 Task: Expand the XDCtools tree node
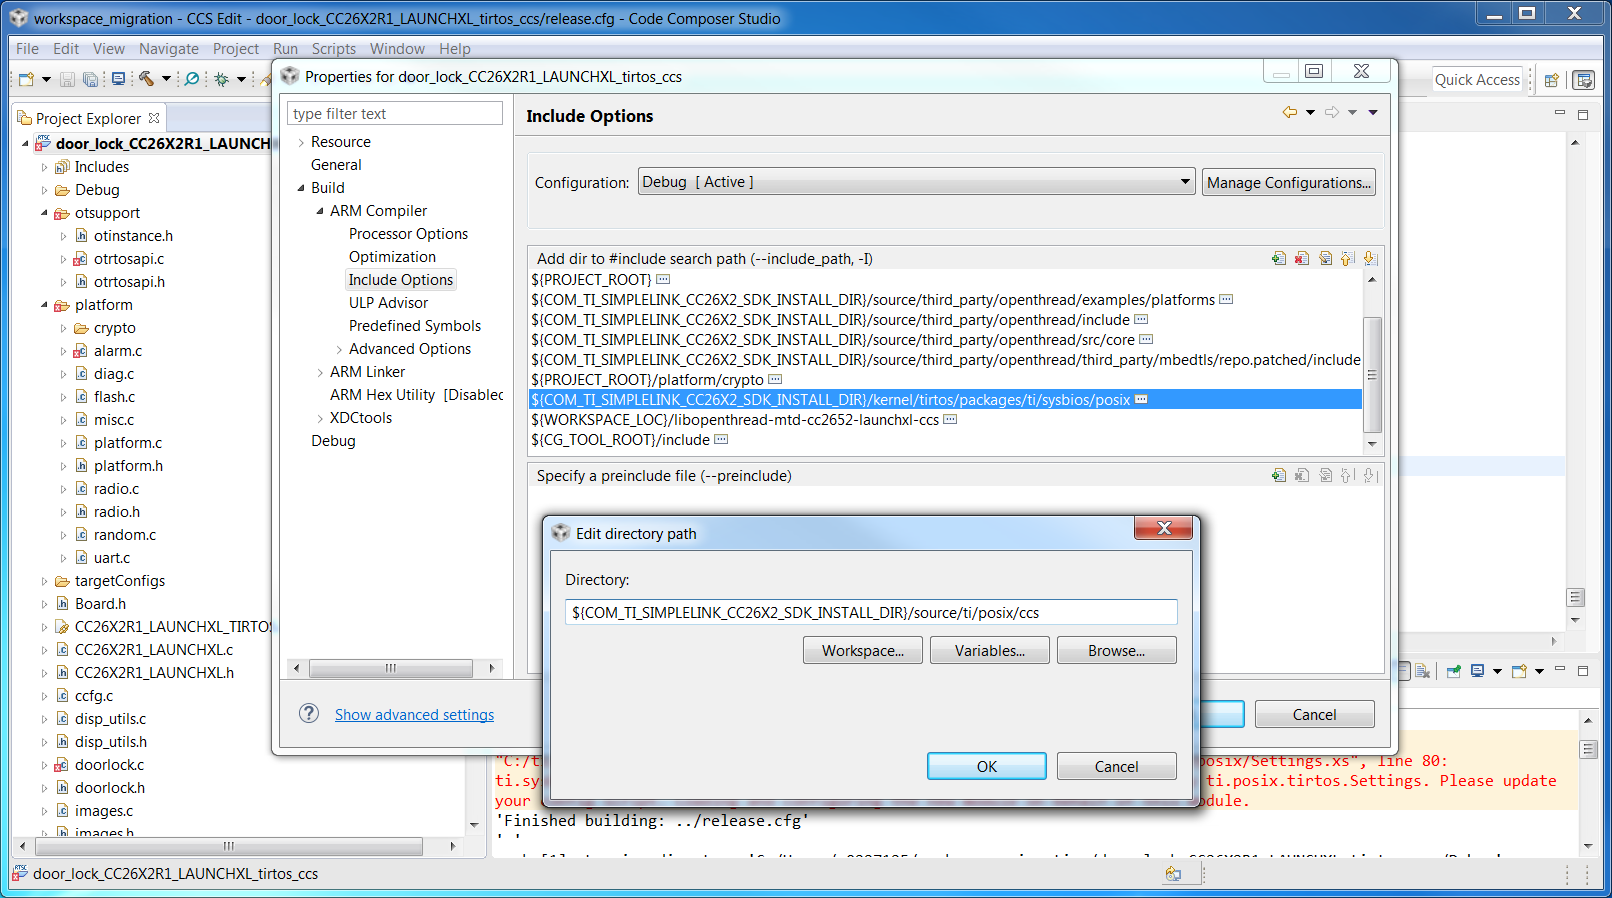(x=320, y=418)
